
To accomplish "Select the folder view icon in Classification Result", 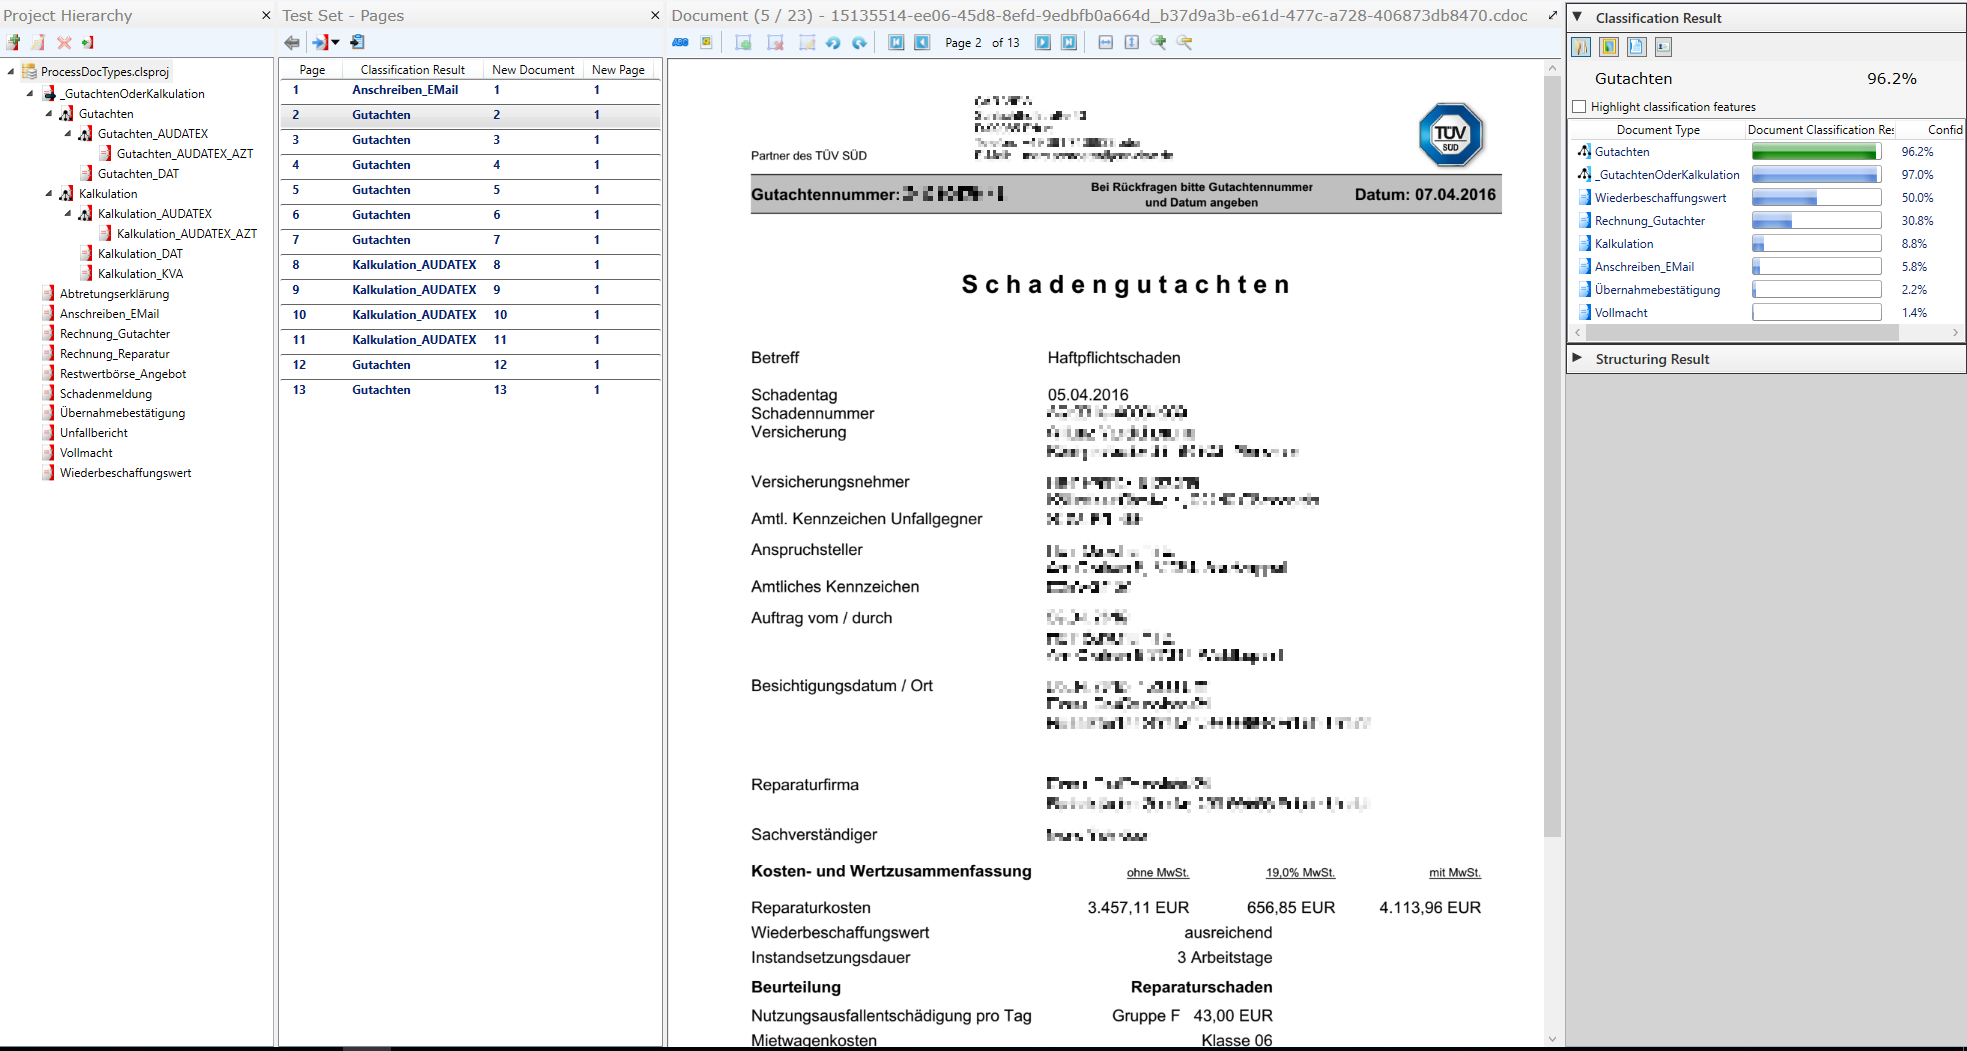I will click(x=1582, y=47).
